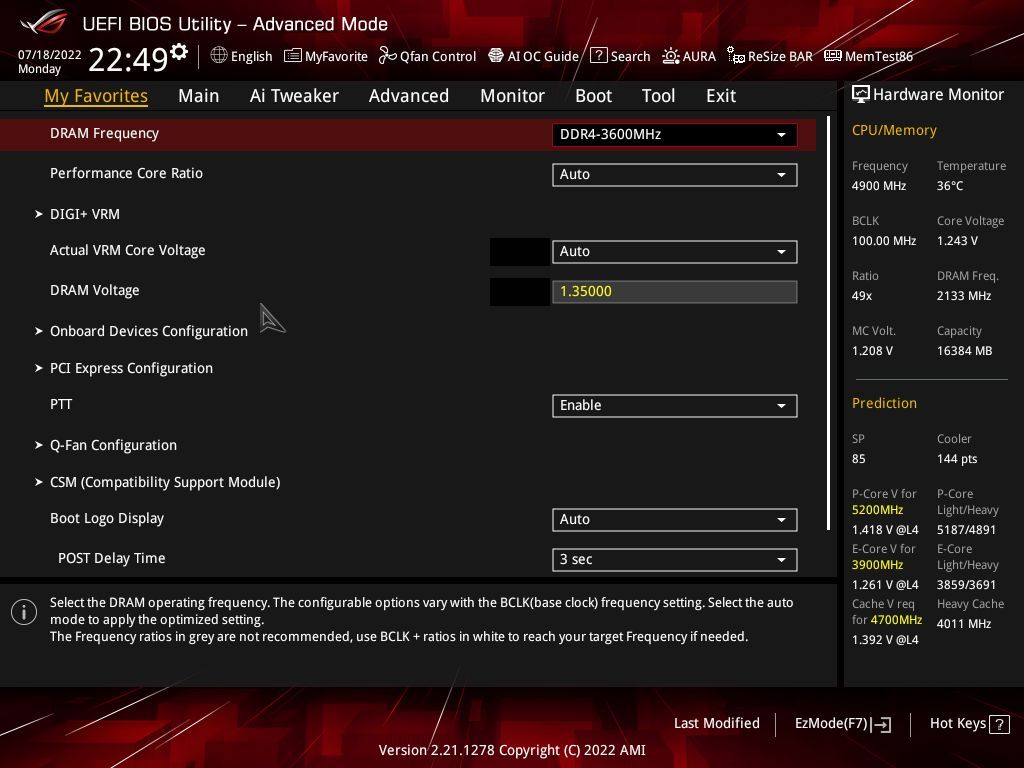Switch to Boot tab
1024x768 pixels.
click(x=593, y=96)
